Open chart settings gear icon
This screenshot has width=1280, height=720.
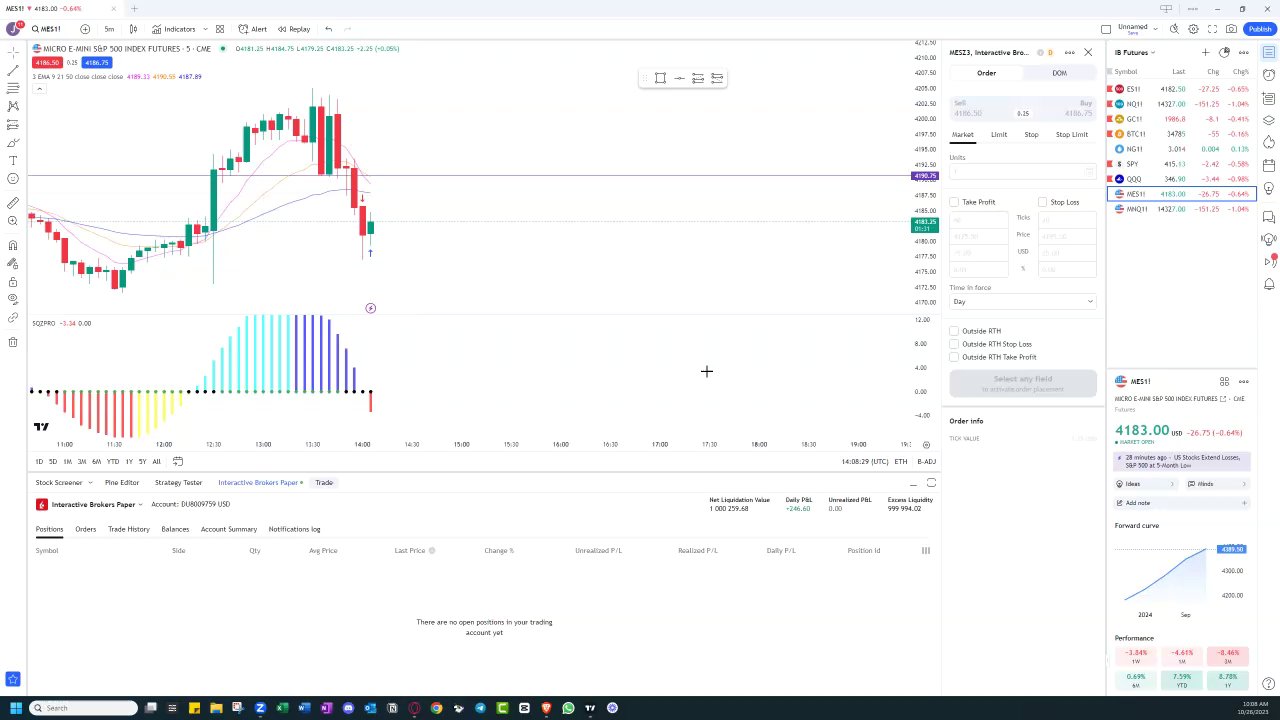pyautogui.click(x=1193, y=29)
